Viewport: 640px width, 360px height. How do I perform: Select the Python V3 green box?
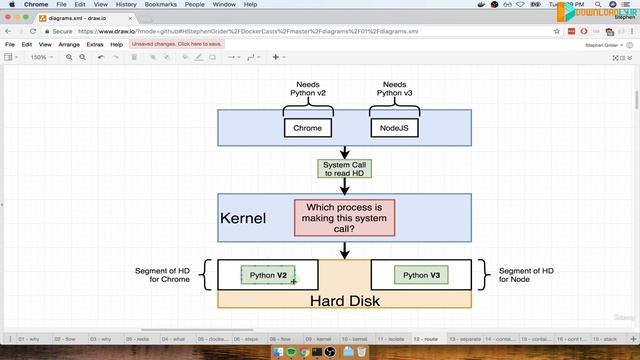[x=421, y=275]
